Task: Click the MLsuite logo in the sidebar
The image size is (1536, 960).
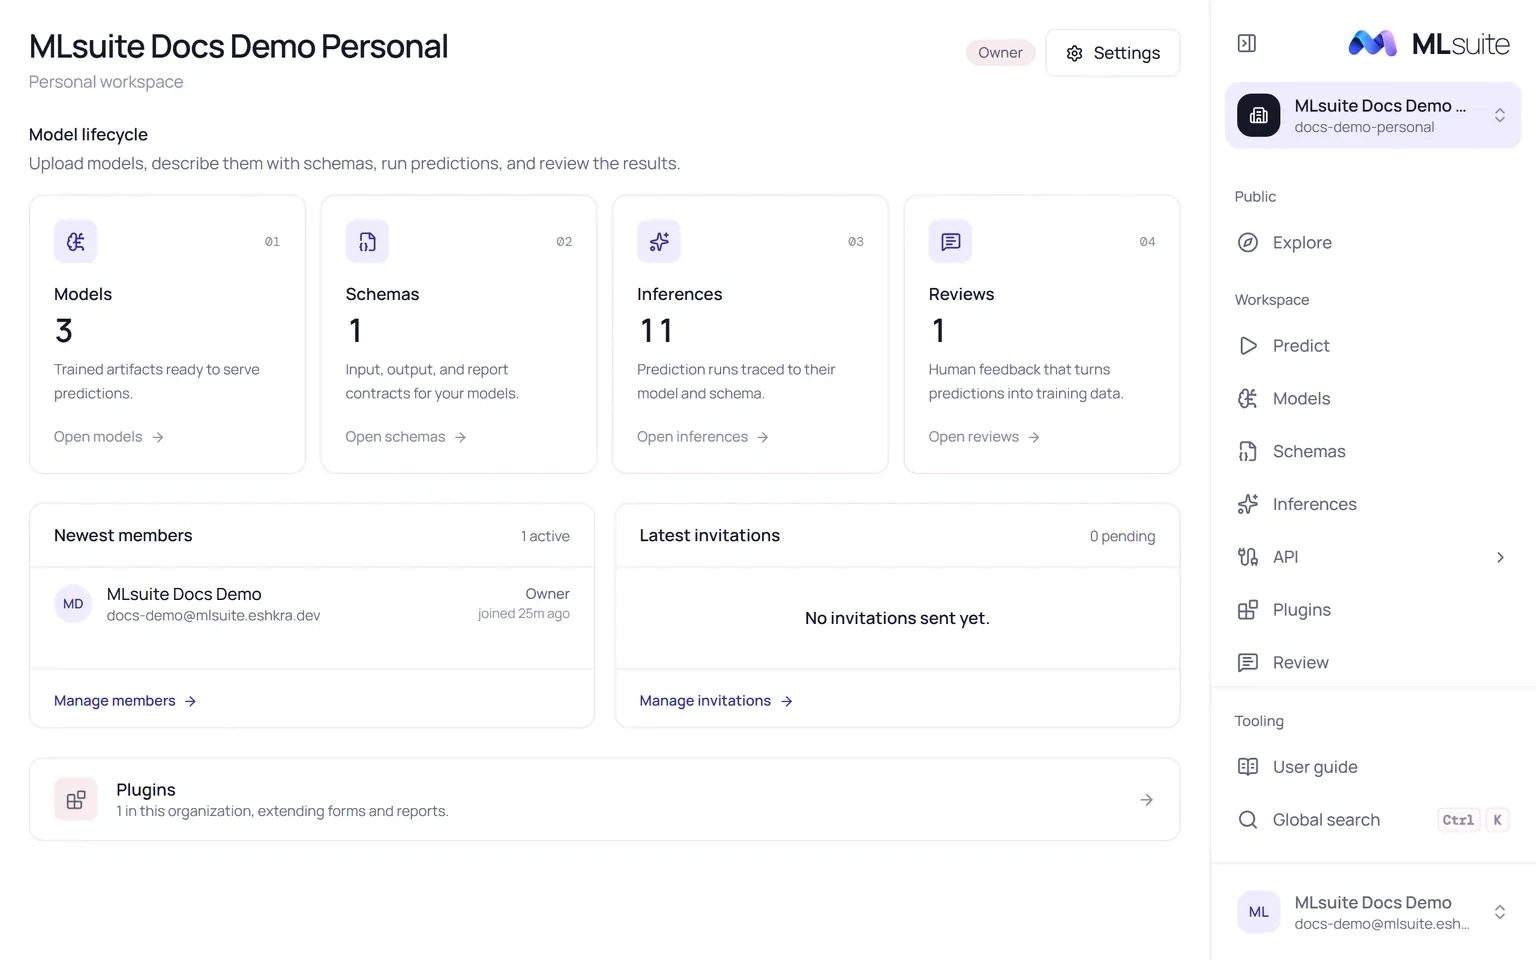Action: pos(1429,43)
